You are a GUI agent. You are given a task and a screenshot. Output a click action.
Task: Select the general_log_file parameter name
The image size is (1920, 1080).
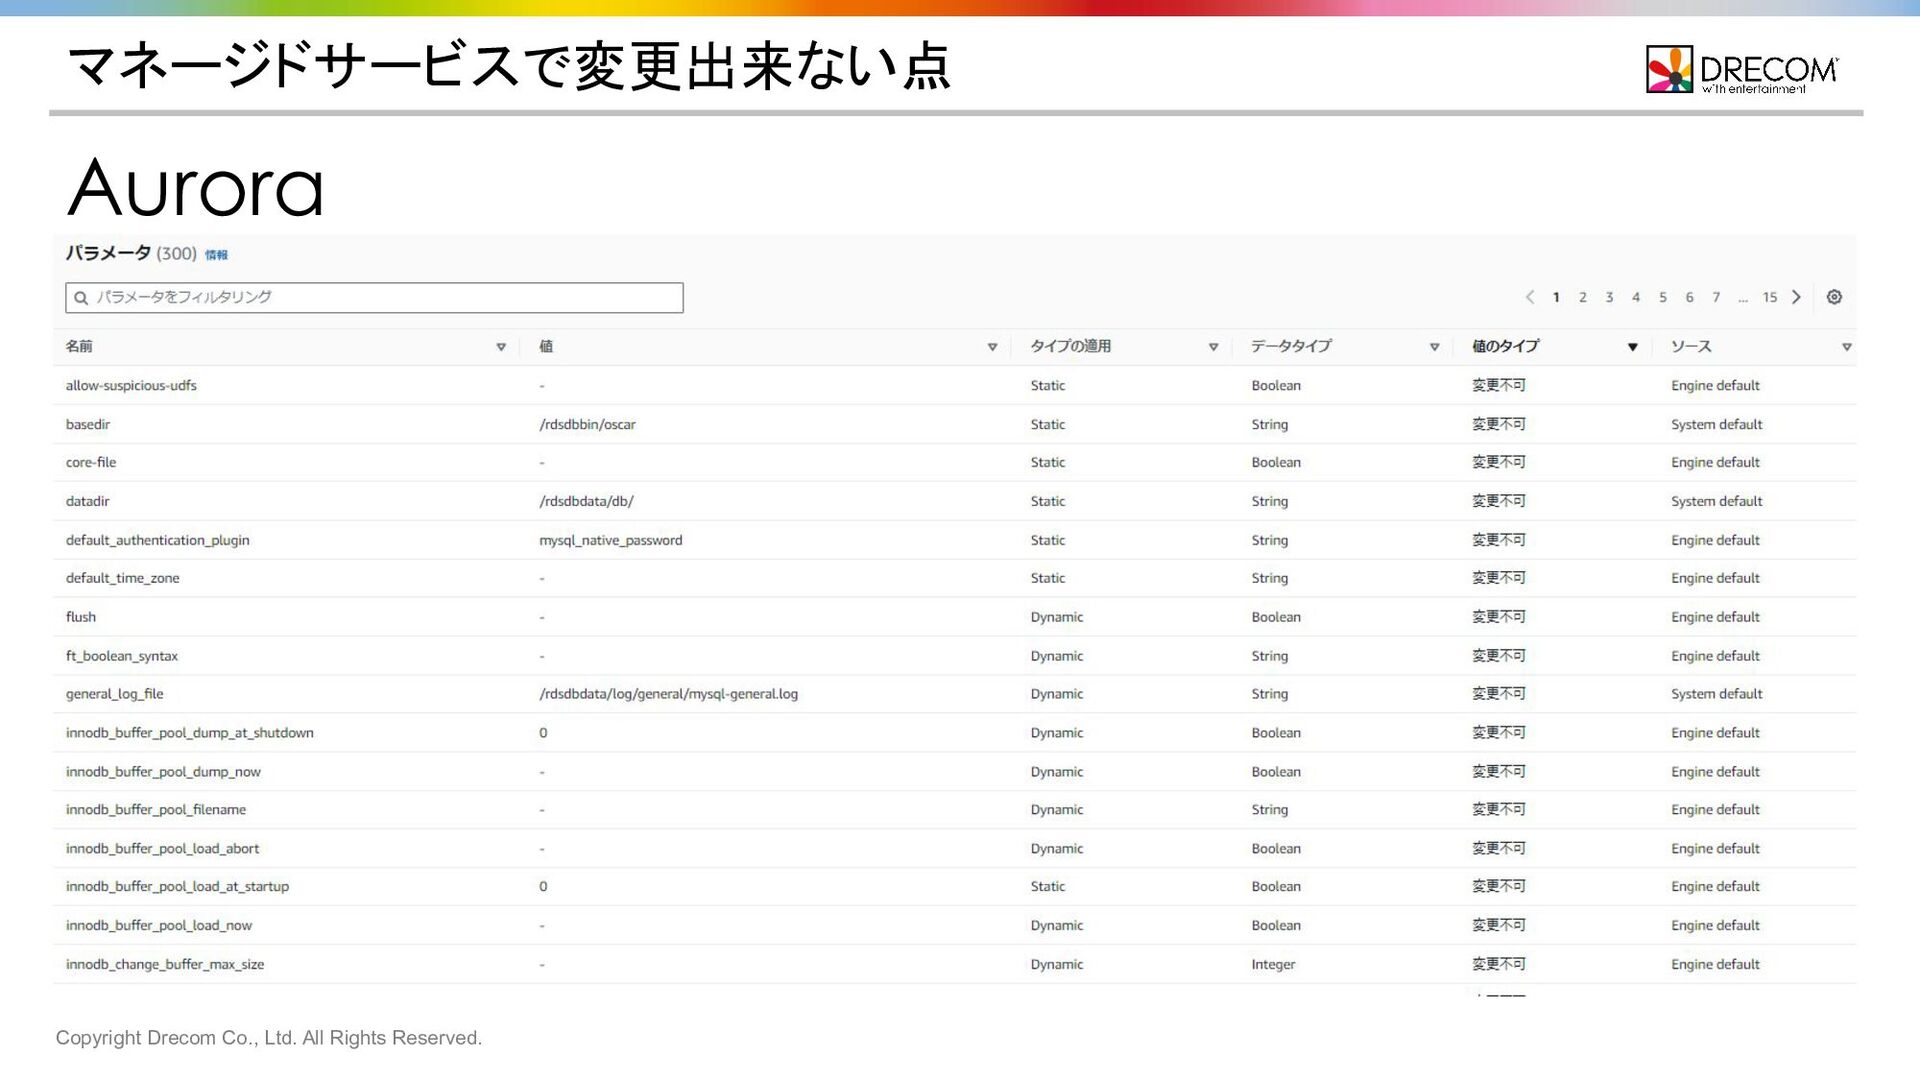click(115, 694)
